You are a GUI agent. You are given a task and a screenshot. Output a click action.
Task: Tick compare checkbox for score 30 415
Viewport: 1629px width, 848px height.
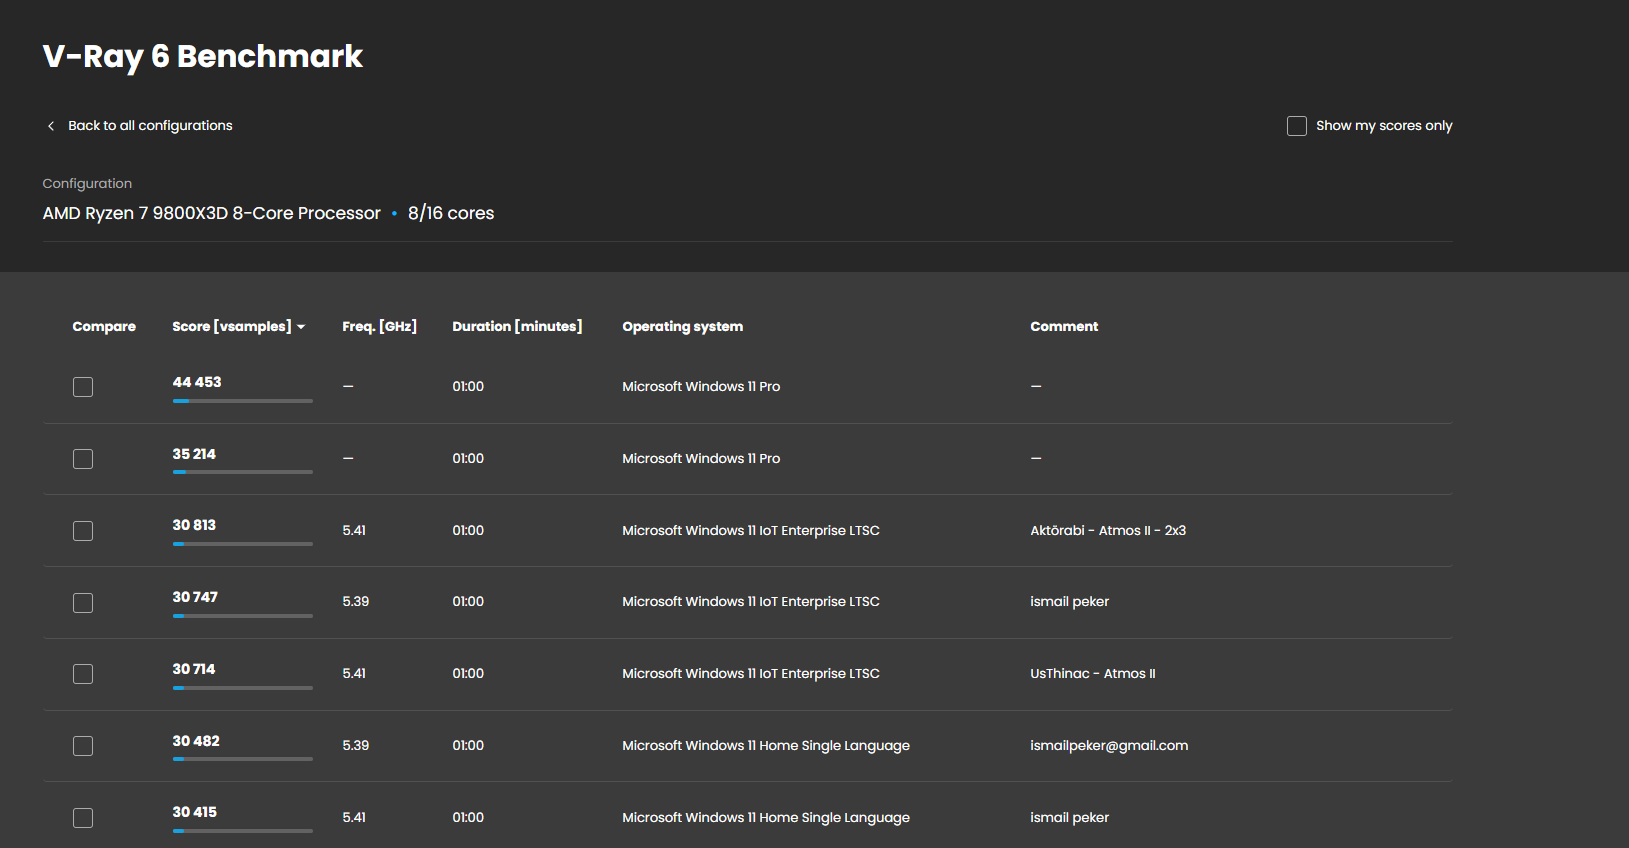coord(83,818)
